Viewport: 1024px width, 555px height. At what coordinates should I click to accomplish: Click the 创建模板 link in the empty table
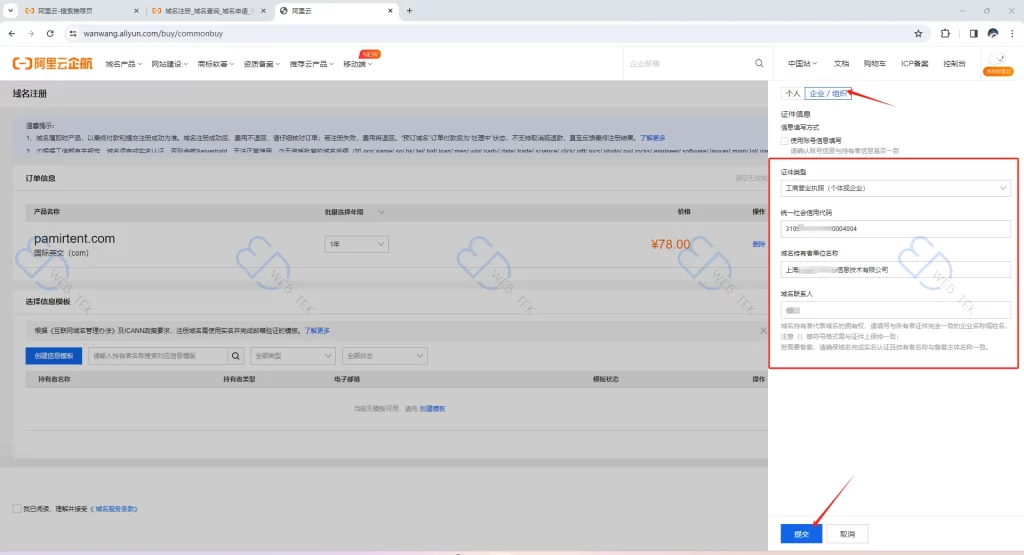coord(432,409)
